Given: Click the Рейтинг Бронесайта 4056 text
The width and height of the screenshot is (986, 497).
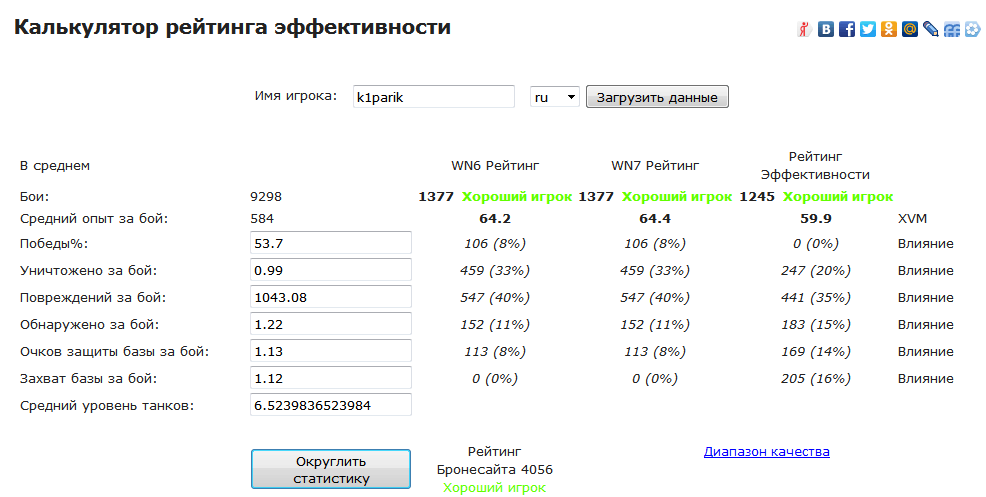Looking at the screenshot, I should coord(495,461).
